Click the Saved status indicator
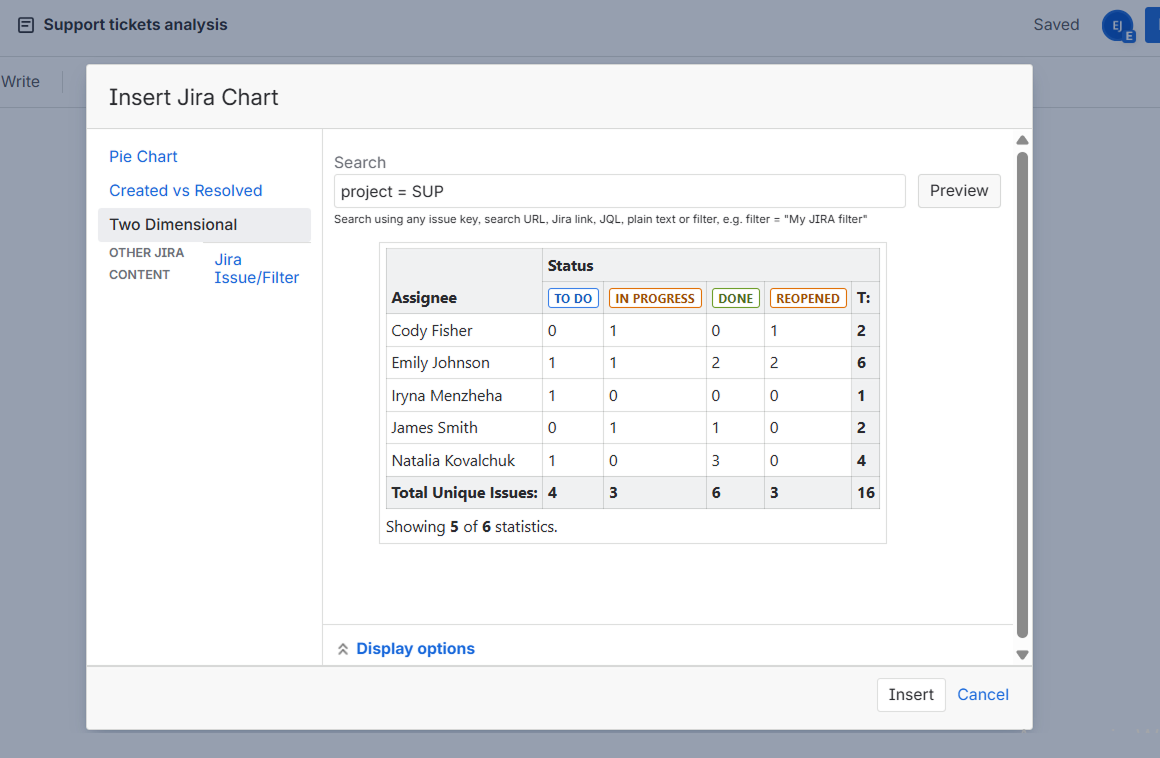 click(x=1056, y=24)
